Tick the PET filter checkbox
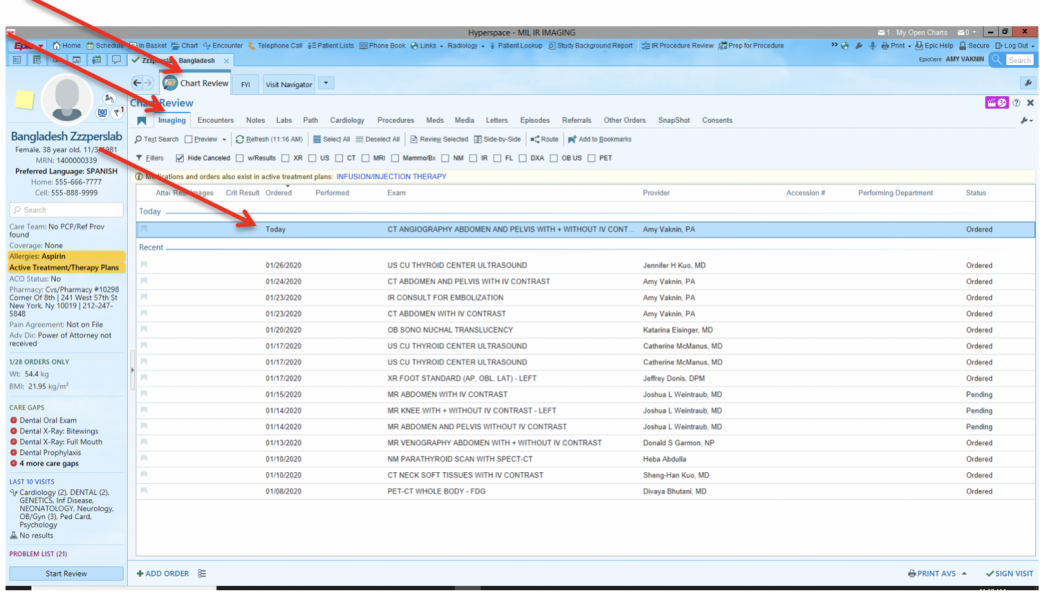This screenshot has height=593, width=1040. coord(592,158)
